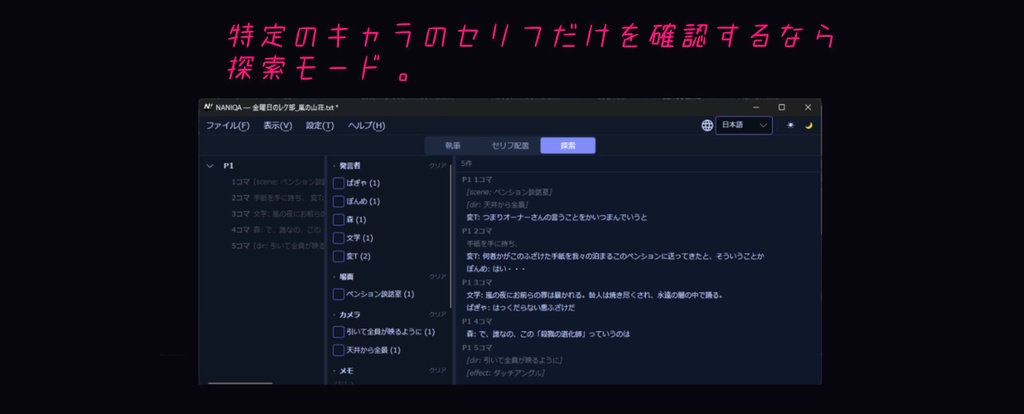Select 1コマ row in the P1 outline tree
The width and height of the screenshot is (1024, 414).
tap(277, 182)
